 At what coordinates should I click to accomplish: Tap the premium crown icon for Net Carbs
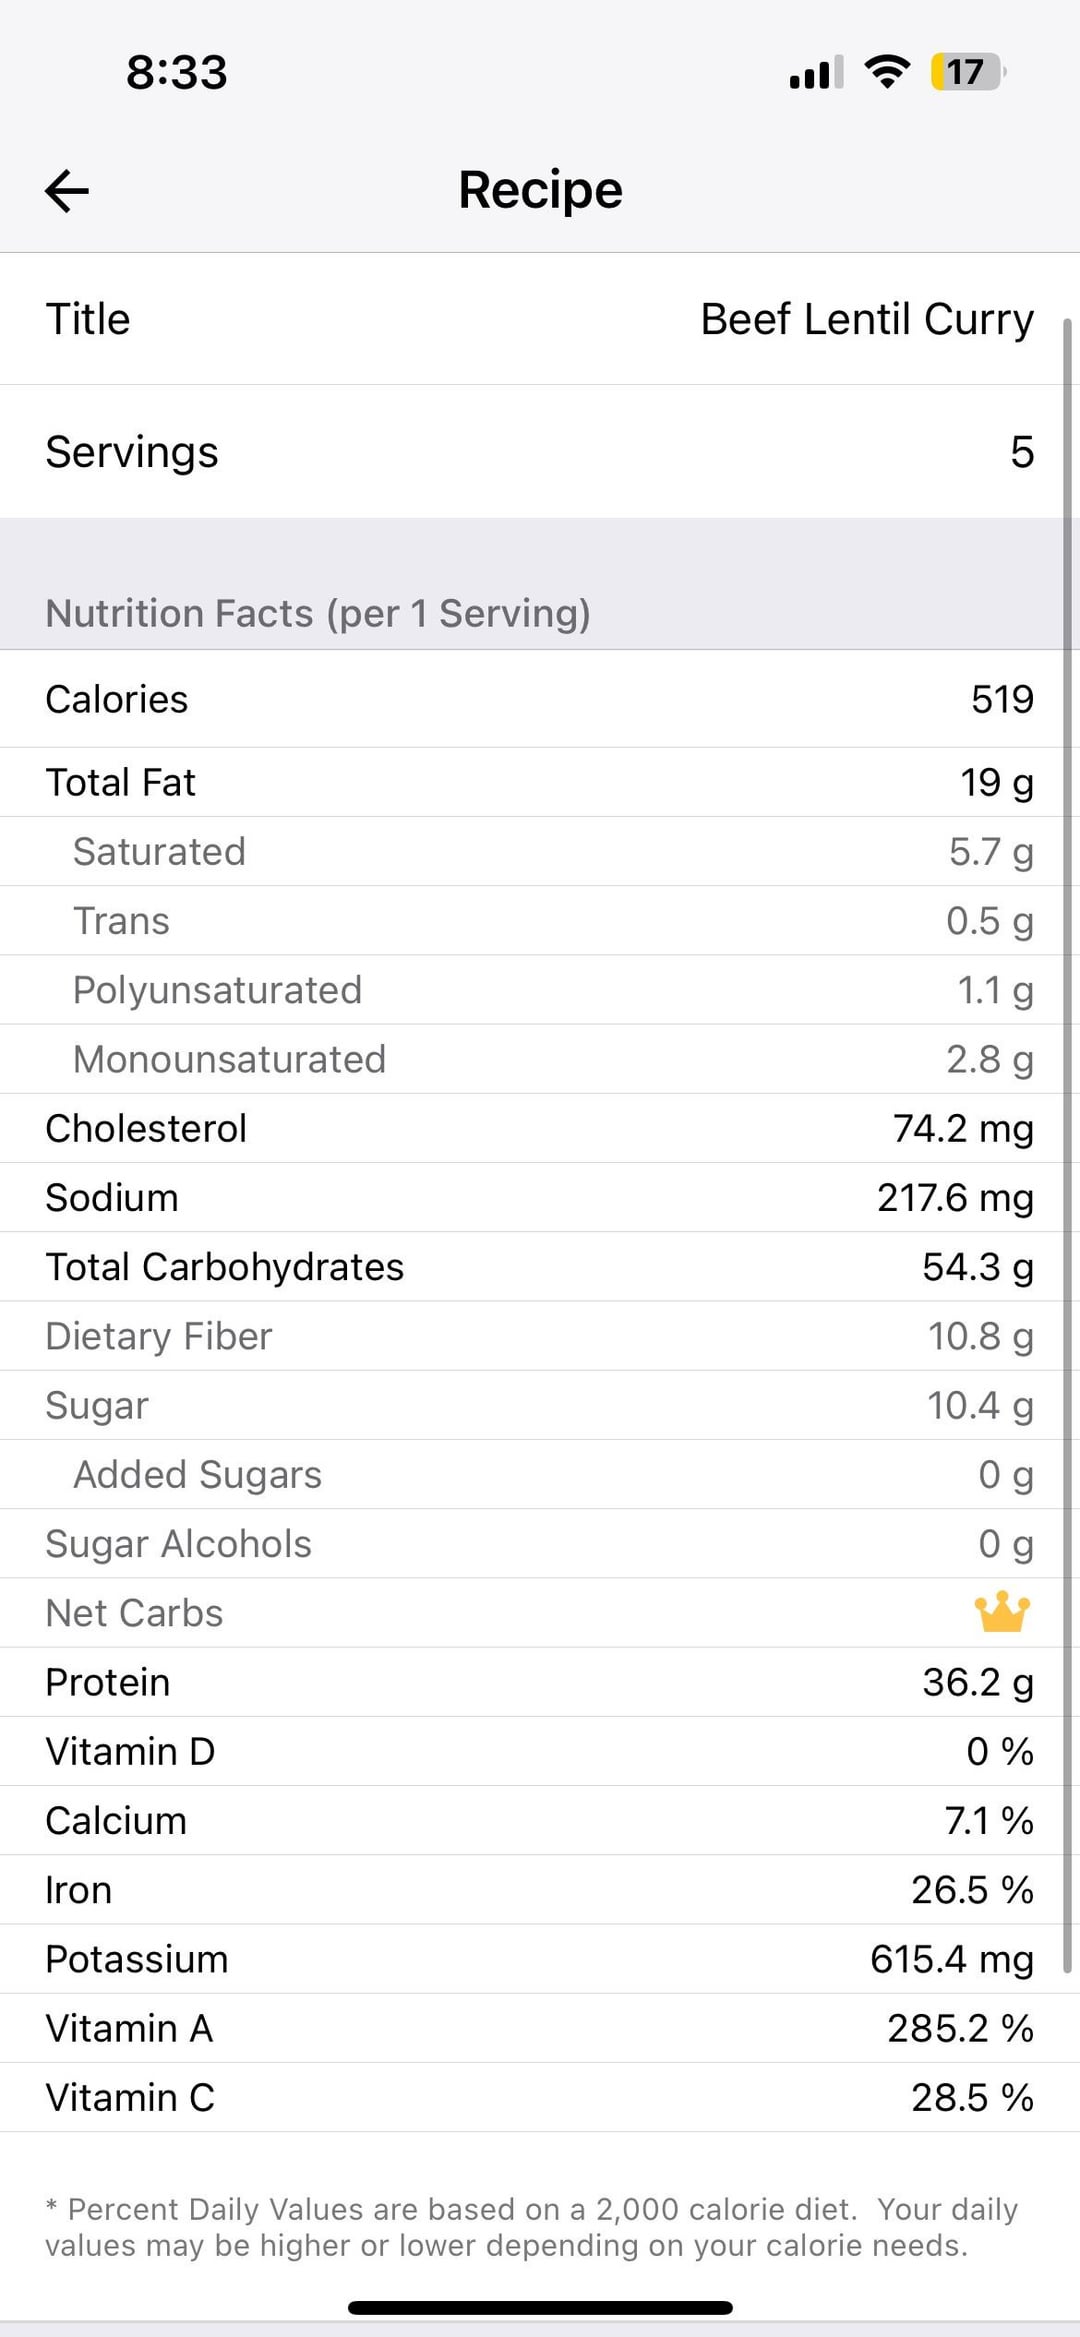[x=1001, y=1612]
